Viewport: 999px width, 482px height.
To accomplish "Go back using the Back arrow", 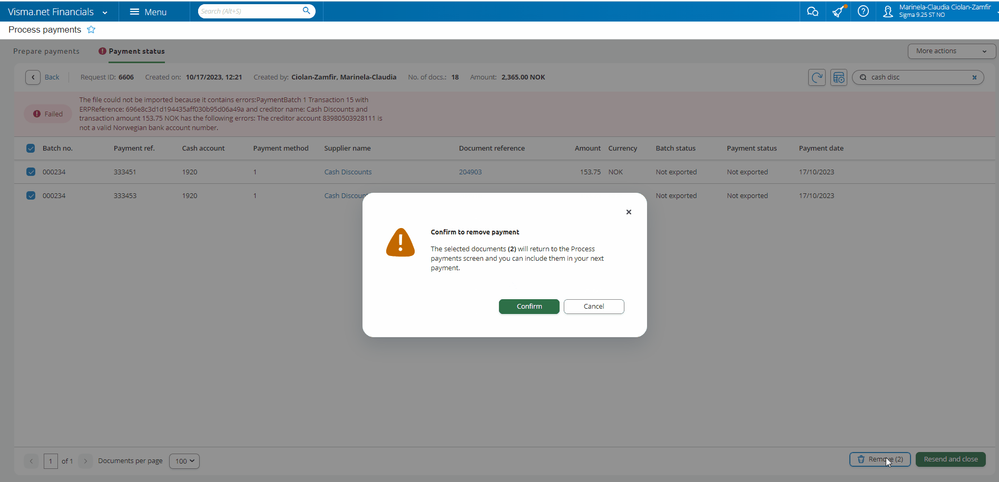I will click(x=32, y=77).
